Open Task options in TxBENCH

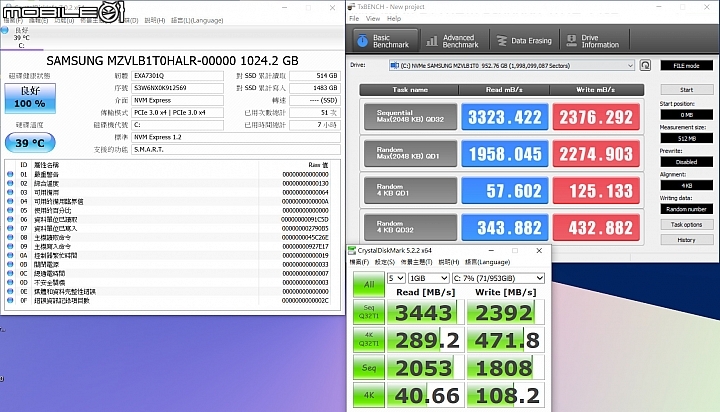686,225
